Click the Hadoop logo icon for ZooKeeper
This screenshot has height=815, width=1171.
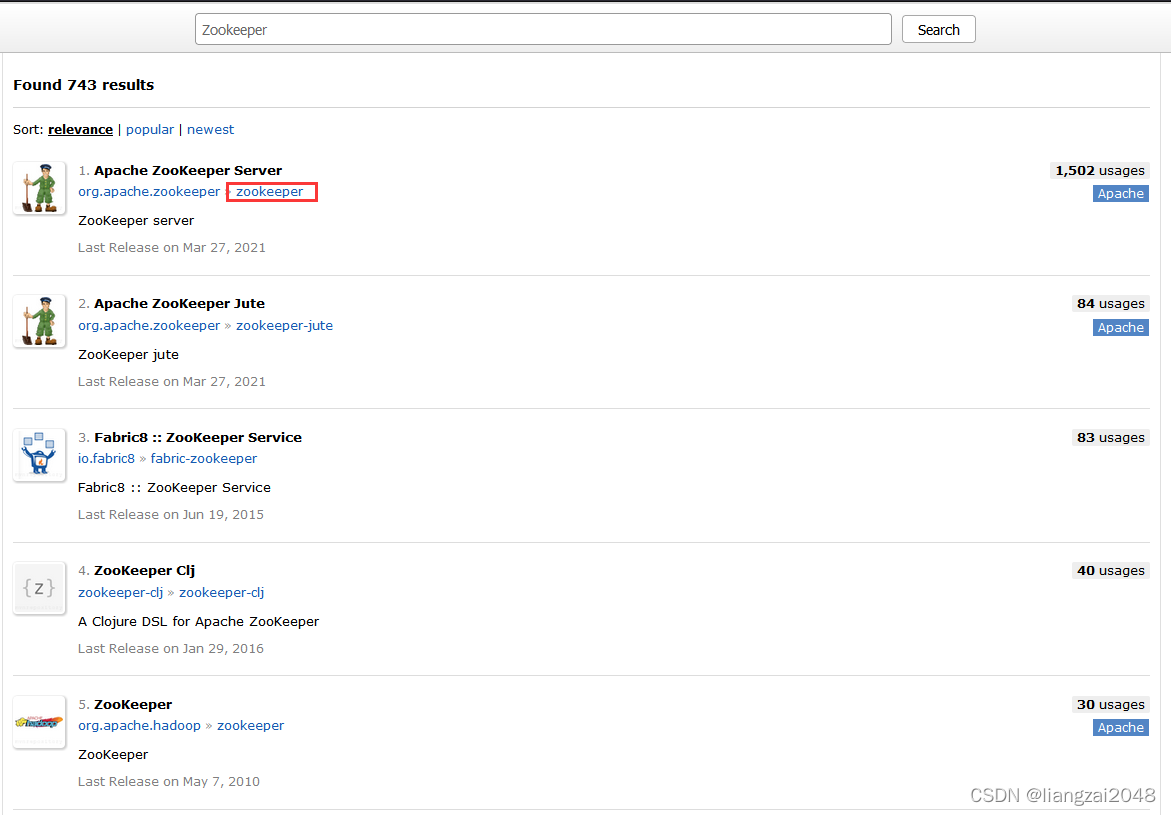(x=40, y=722)
